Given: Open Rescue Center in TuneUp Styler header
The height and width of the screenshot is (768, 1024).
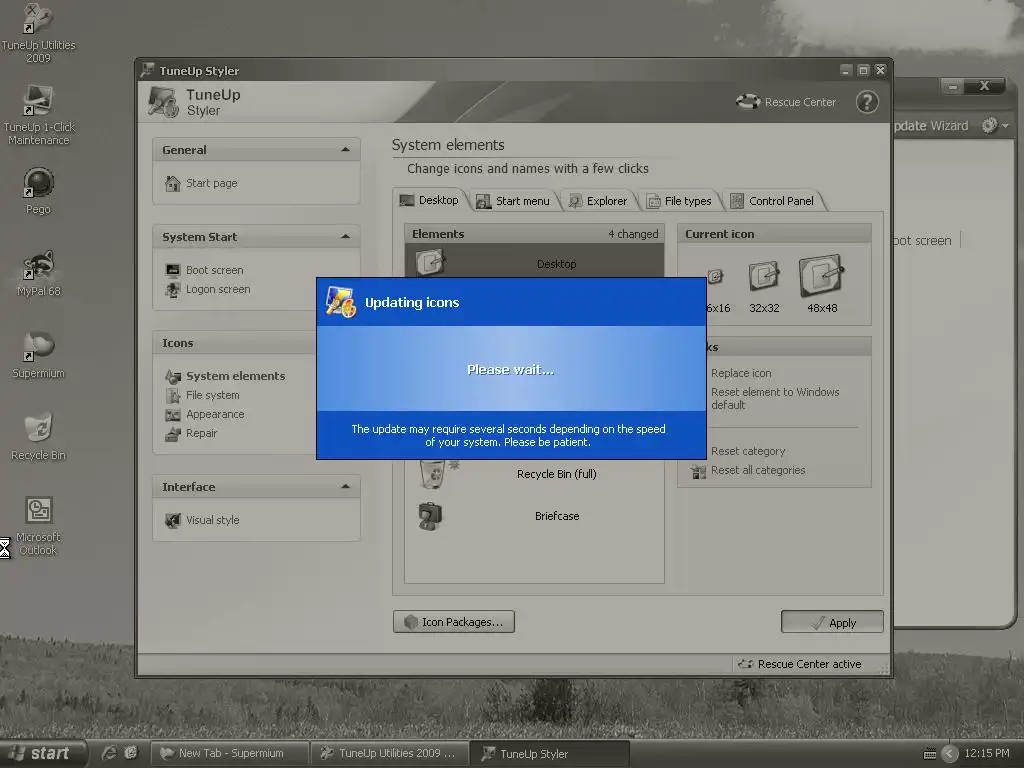Looking at the screenshot, I should click(x=786, y=102).
